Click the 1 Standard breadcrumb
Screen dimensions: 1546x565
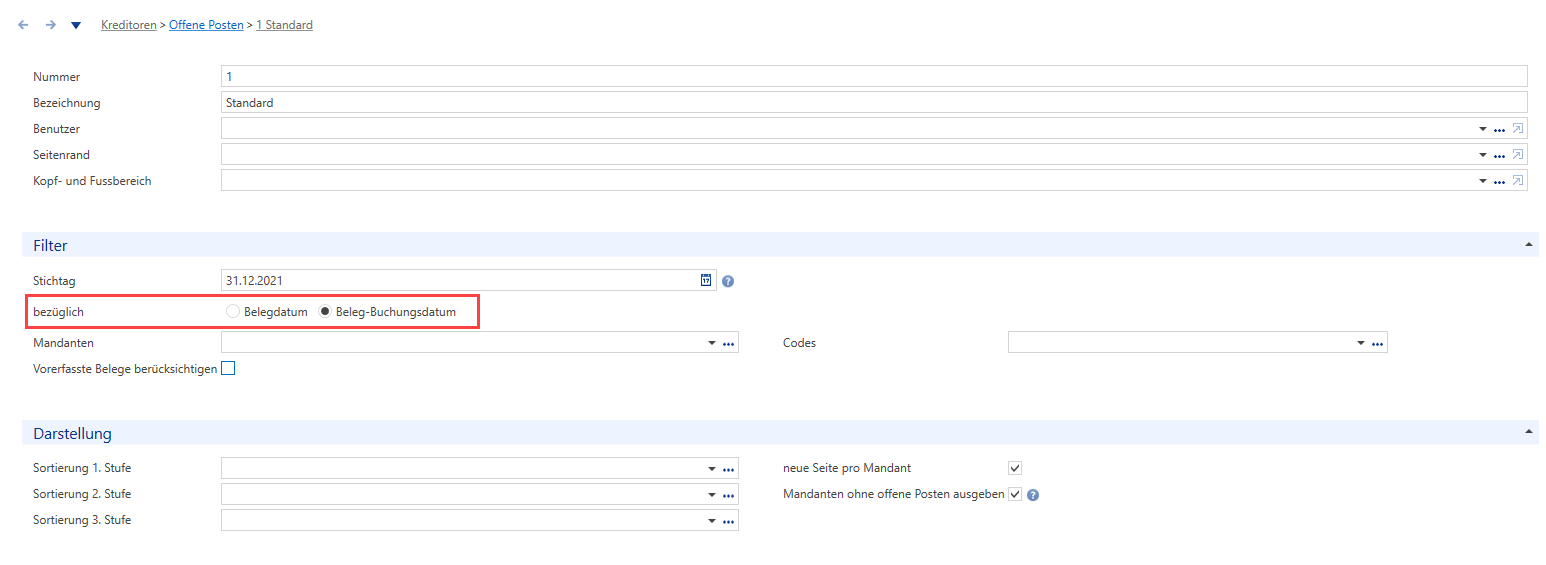click(x=284, y=25)
